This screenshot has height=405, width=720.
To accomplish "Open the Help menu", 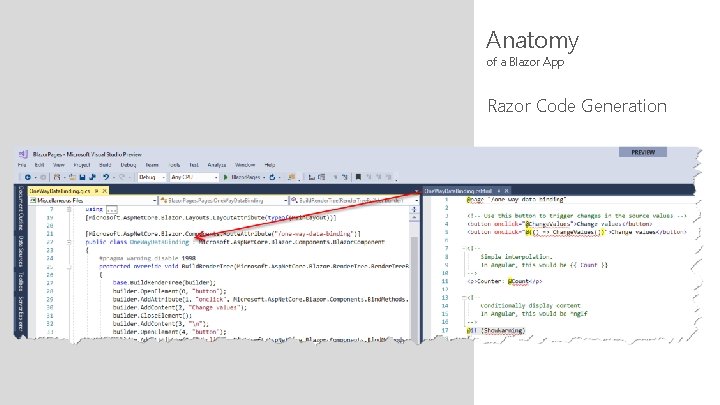I will 270,165.
